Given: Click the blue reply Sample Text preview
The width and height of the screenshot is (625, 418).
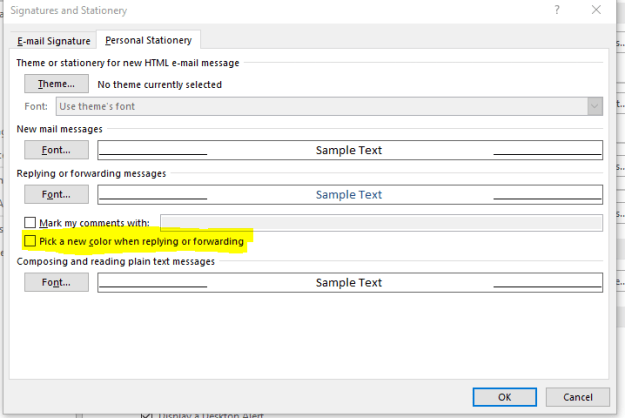Looking at the screenshot, I should tap(350, 195).
